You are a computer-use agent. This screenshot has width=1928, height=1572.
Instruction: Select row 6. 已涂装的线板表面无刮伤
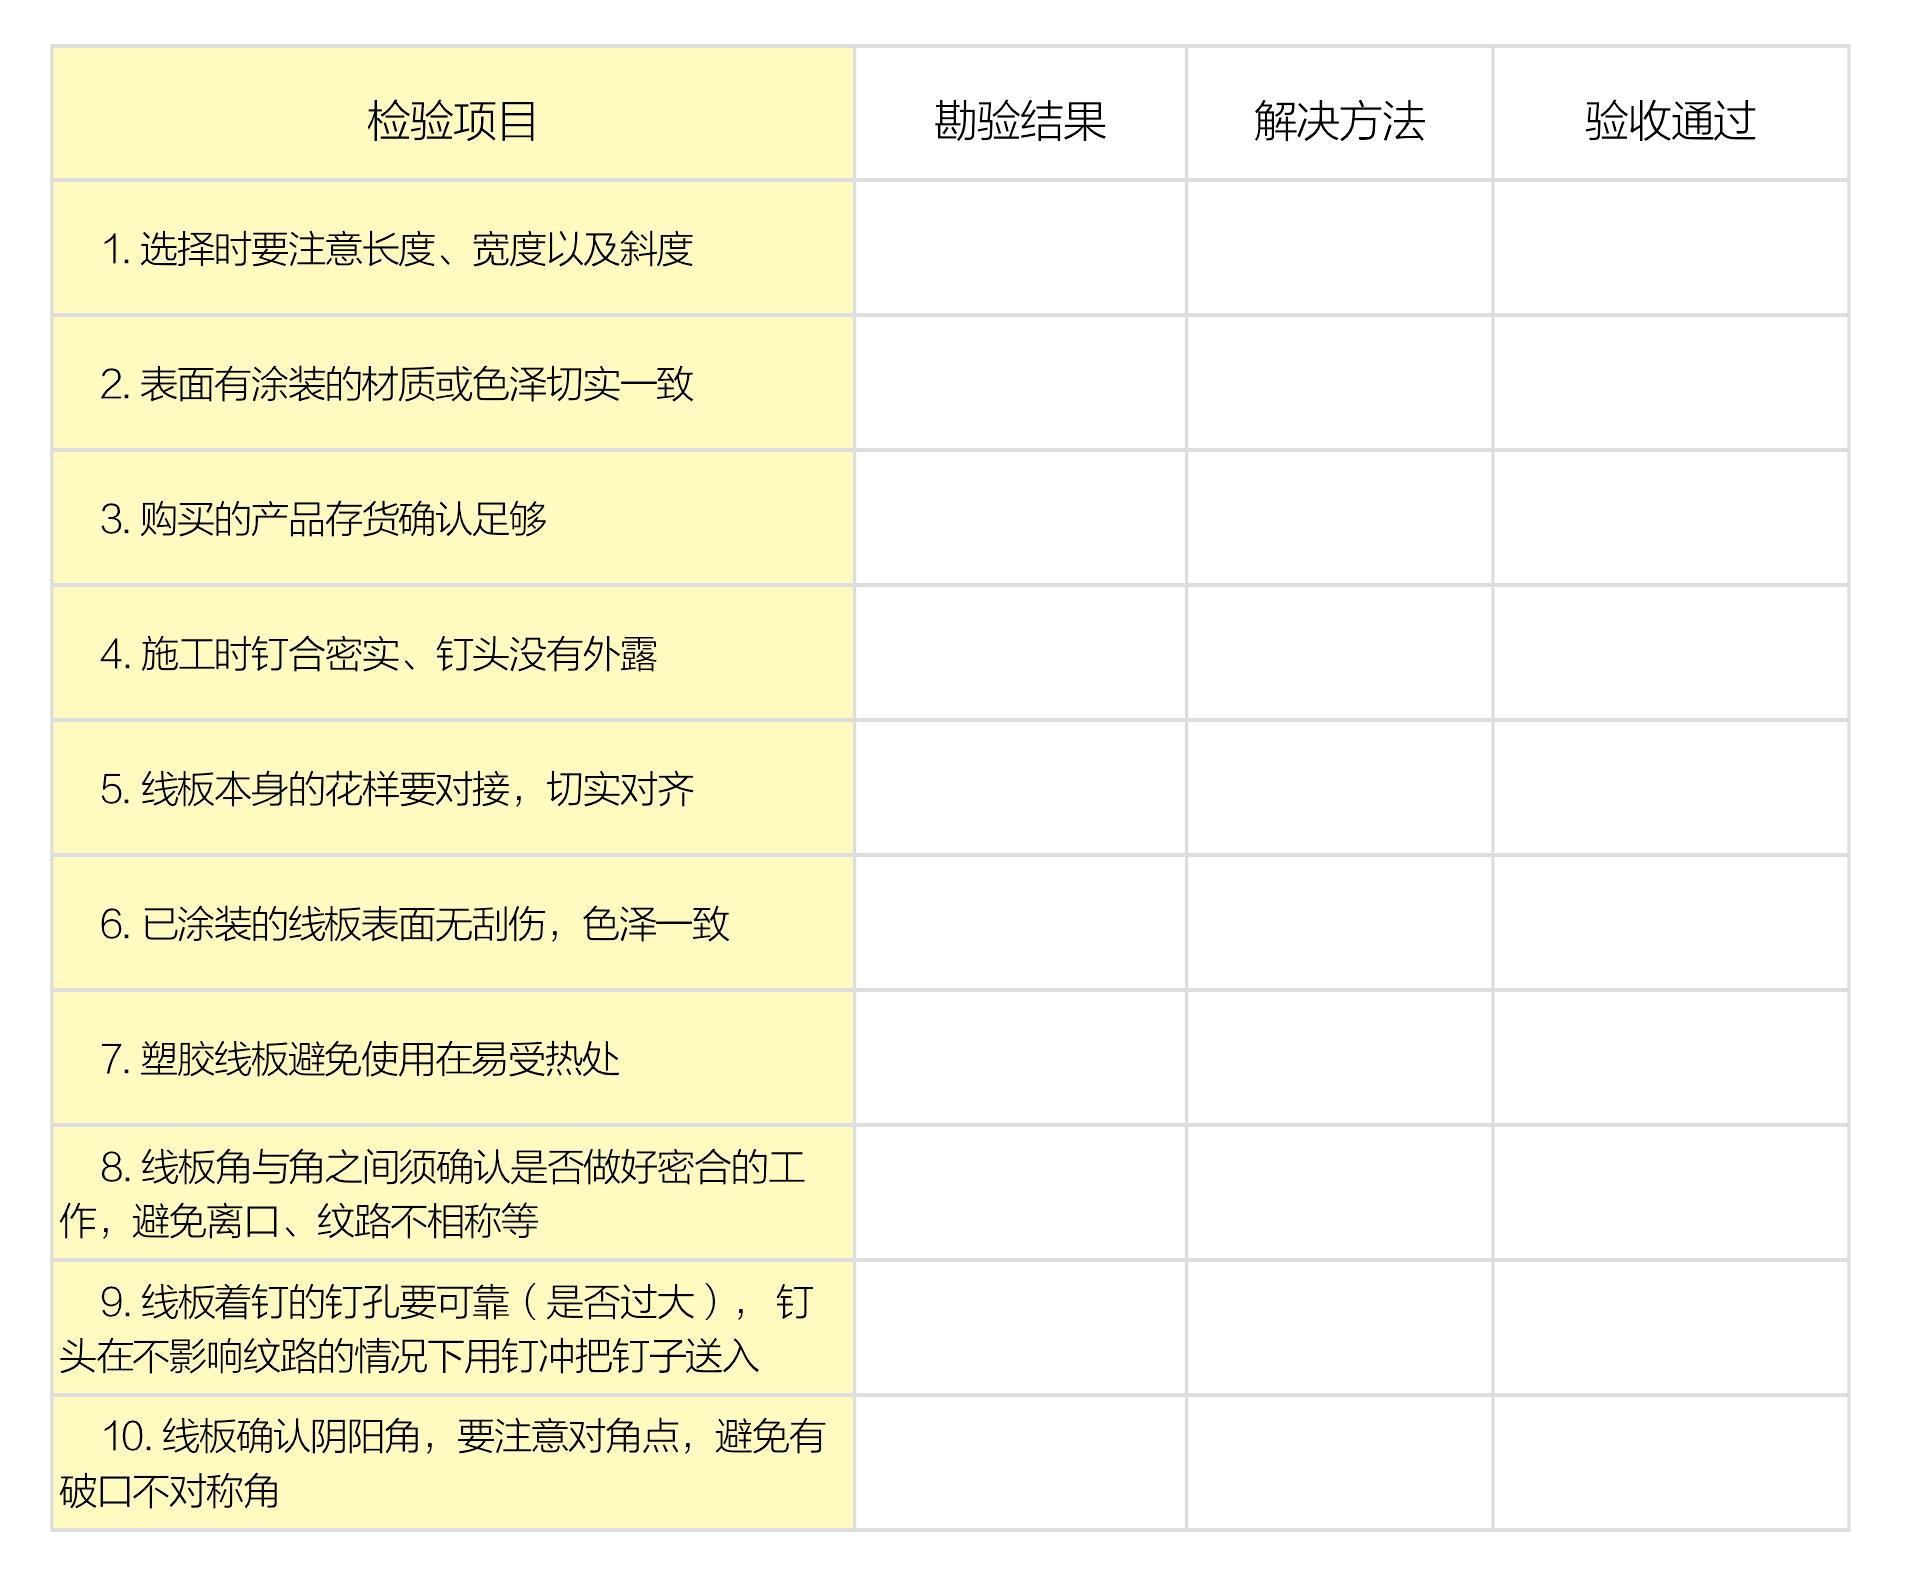[453, 923]
